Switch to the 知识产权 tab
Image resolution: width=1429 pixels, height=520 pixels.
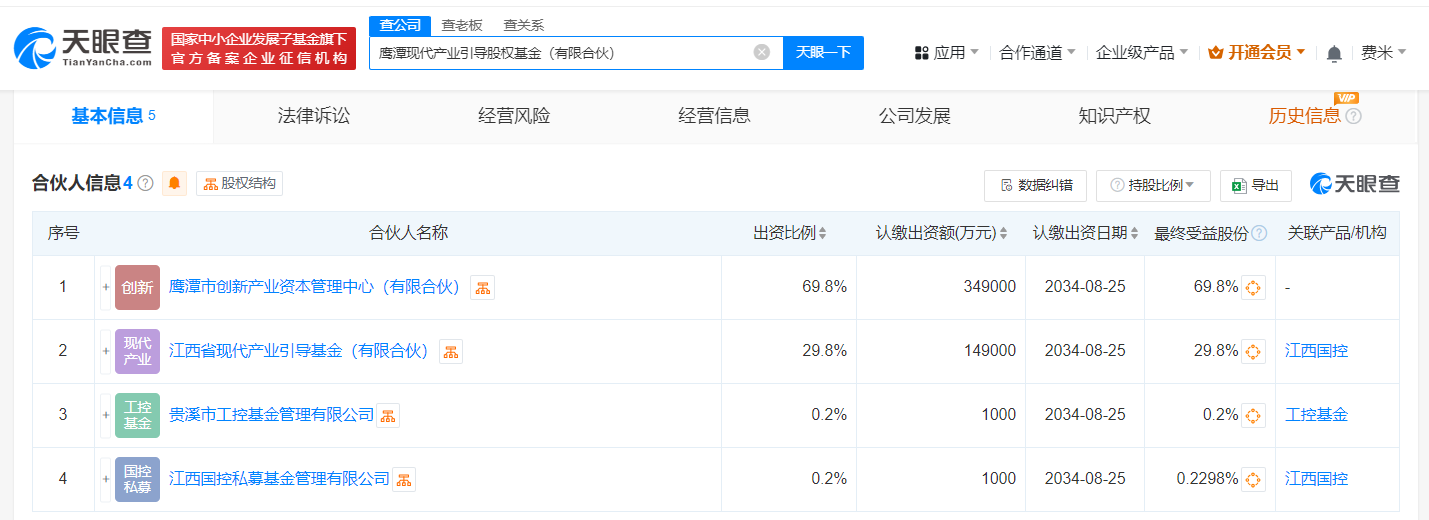[1114, 116]
